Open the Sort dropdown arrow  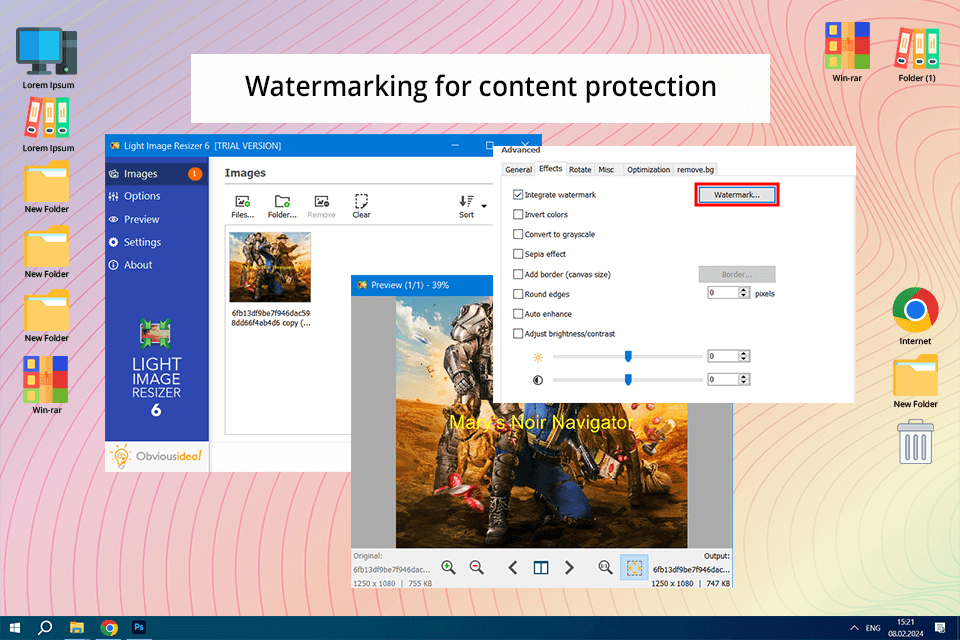(x=484, y=206)
